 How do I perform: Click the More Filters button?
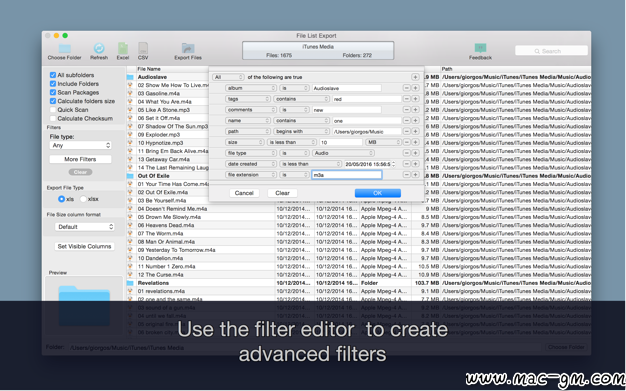80,159
